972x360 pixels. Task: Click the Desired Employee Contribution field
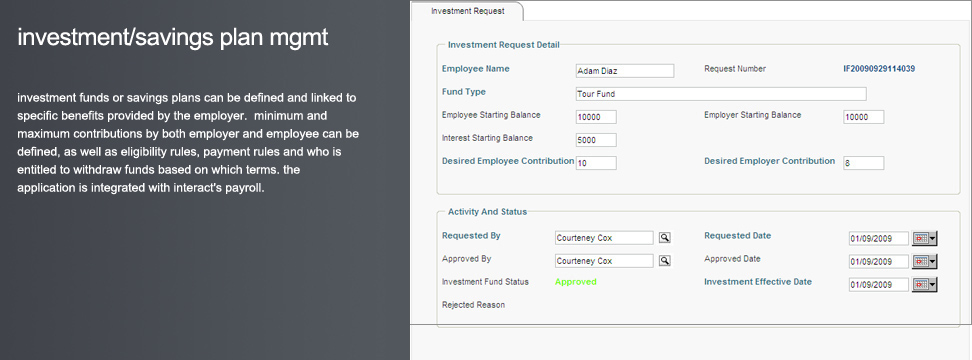(x=596, y=163)
